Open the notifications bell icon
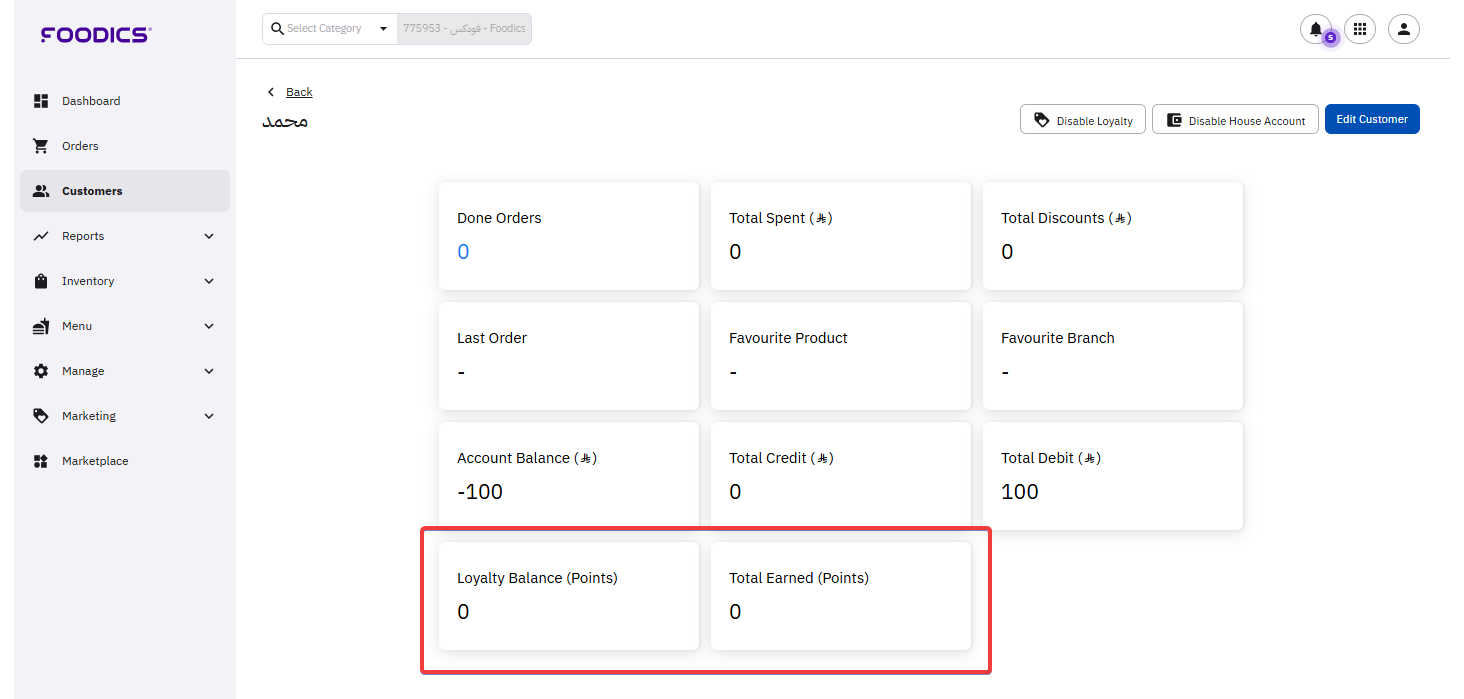1464x699 pixels. tap(1316, 29)
